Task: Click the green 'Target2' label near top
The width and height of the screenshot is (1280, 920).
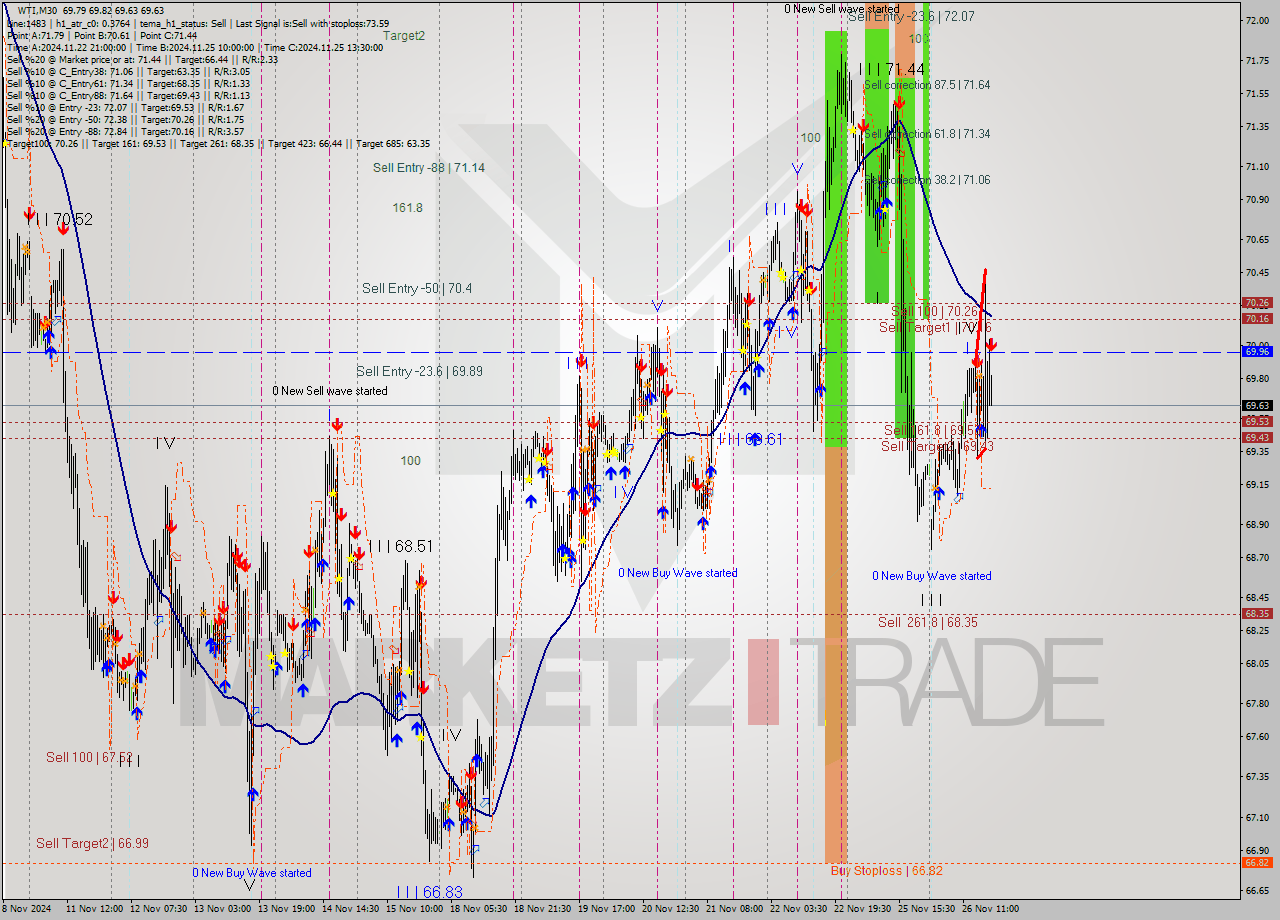Action: [404, 36]
